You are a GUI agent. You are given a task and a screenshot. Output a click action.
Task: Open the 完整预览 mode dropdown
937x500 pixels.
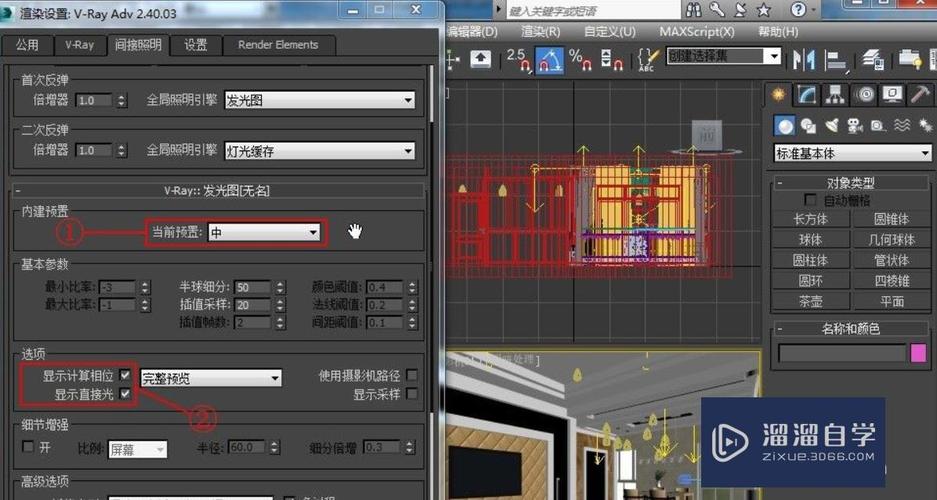tap(210, 378)
